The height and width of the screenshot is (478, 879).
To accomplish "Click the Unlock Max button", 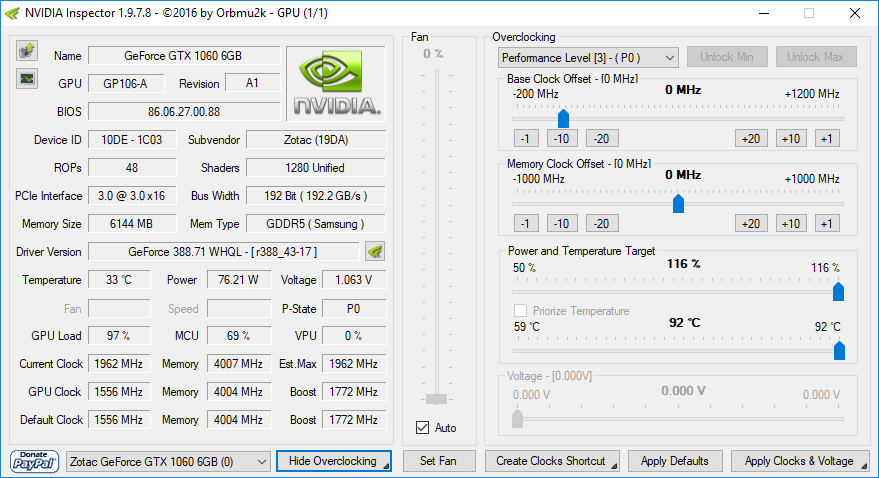I will pos(816,57).
